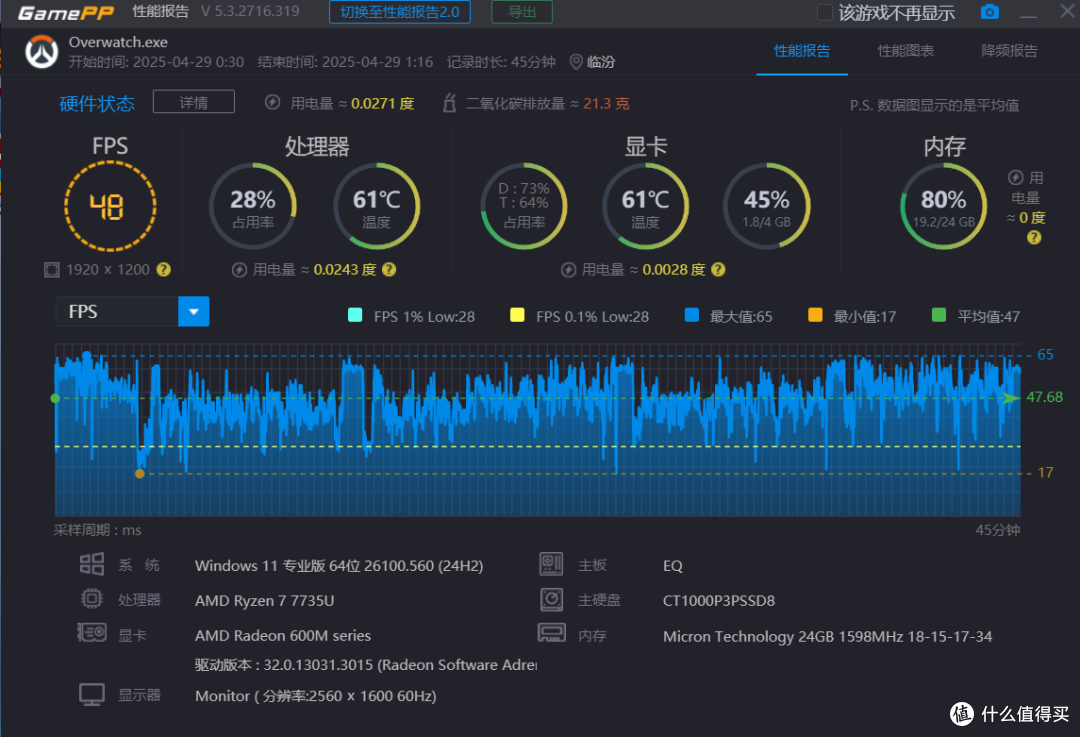Click the processor 28% usage gauge
The width and height of the screenshot is (1080, 737).
point(253,206)
